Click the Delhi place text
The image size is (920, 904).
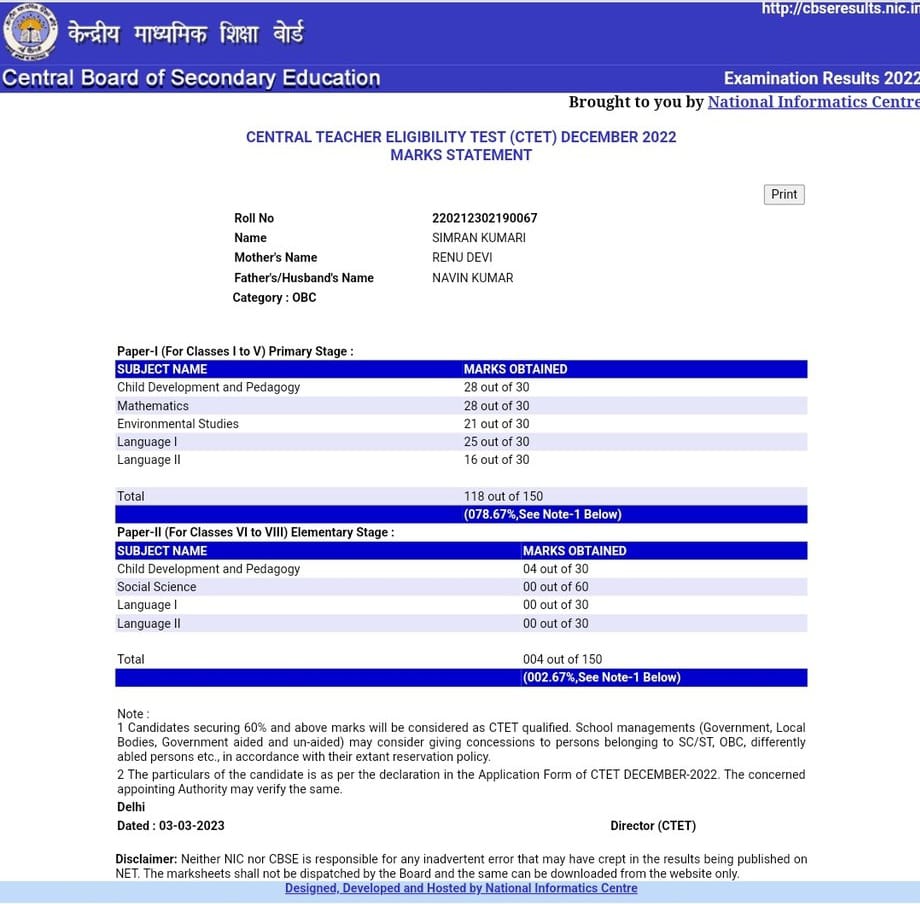[x=131, y=807]
